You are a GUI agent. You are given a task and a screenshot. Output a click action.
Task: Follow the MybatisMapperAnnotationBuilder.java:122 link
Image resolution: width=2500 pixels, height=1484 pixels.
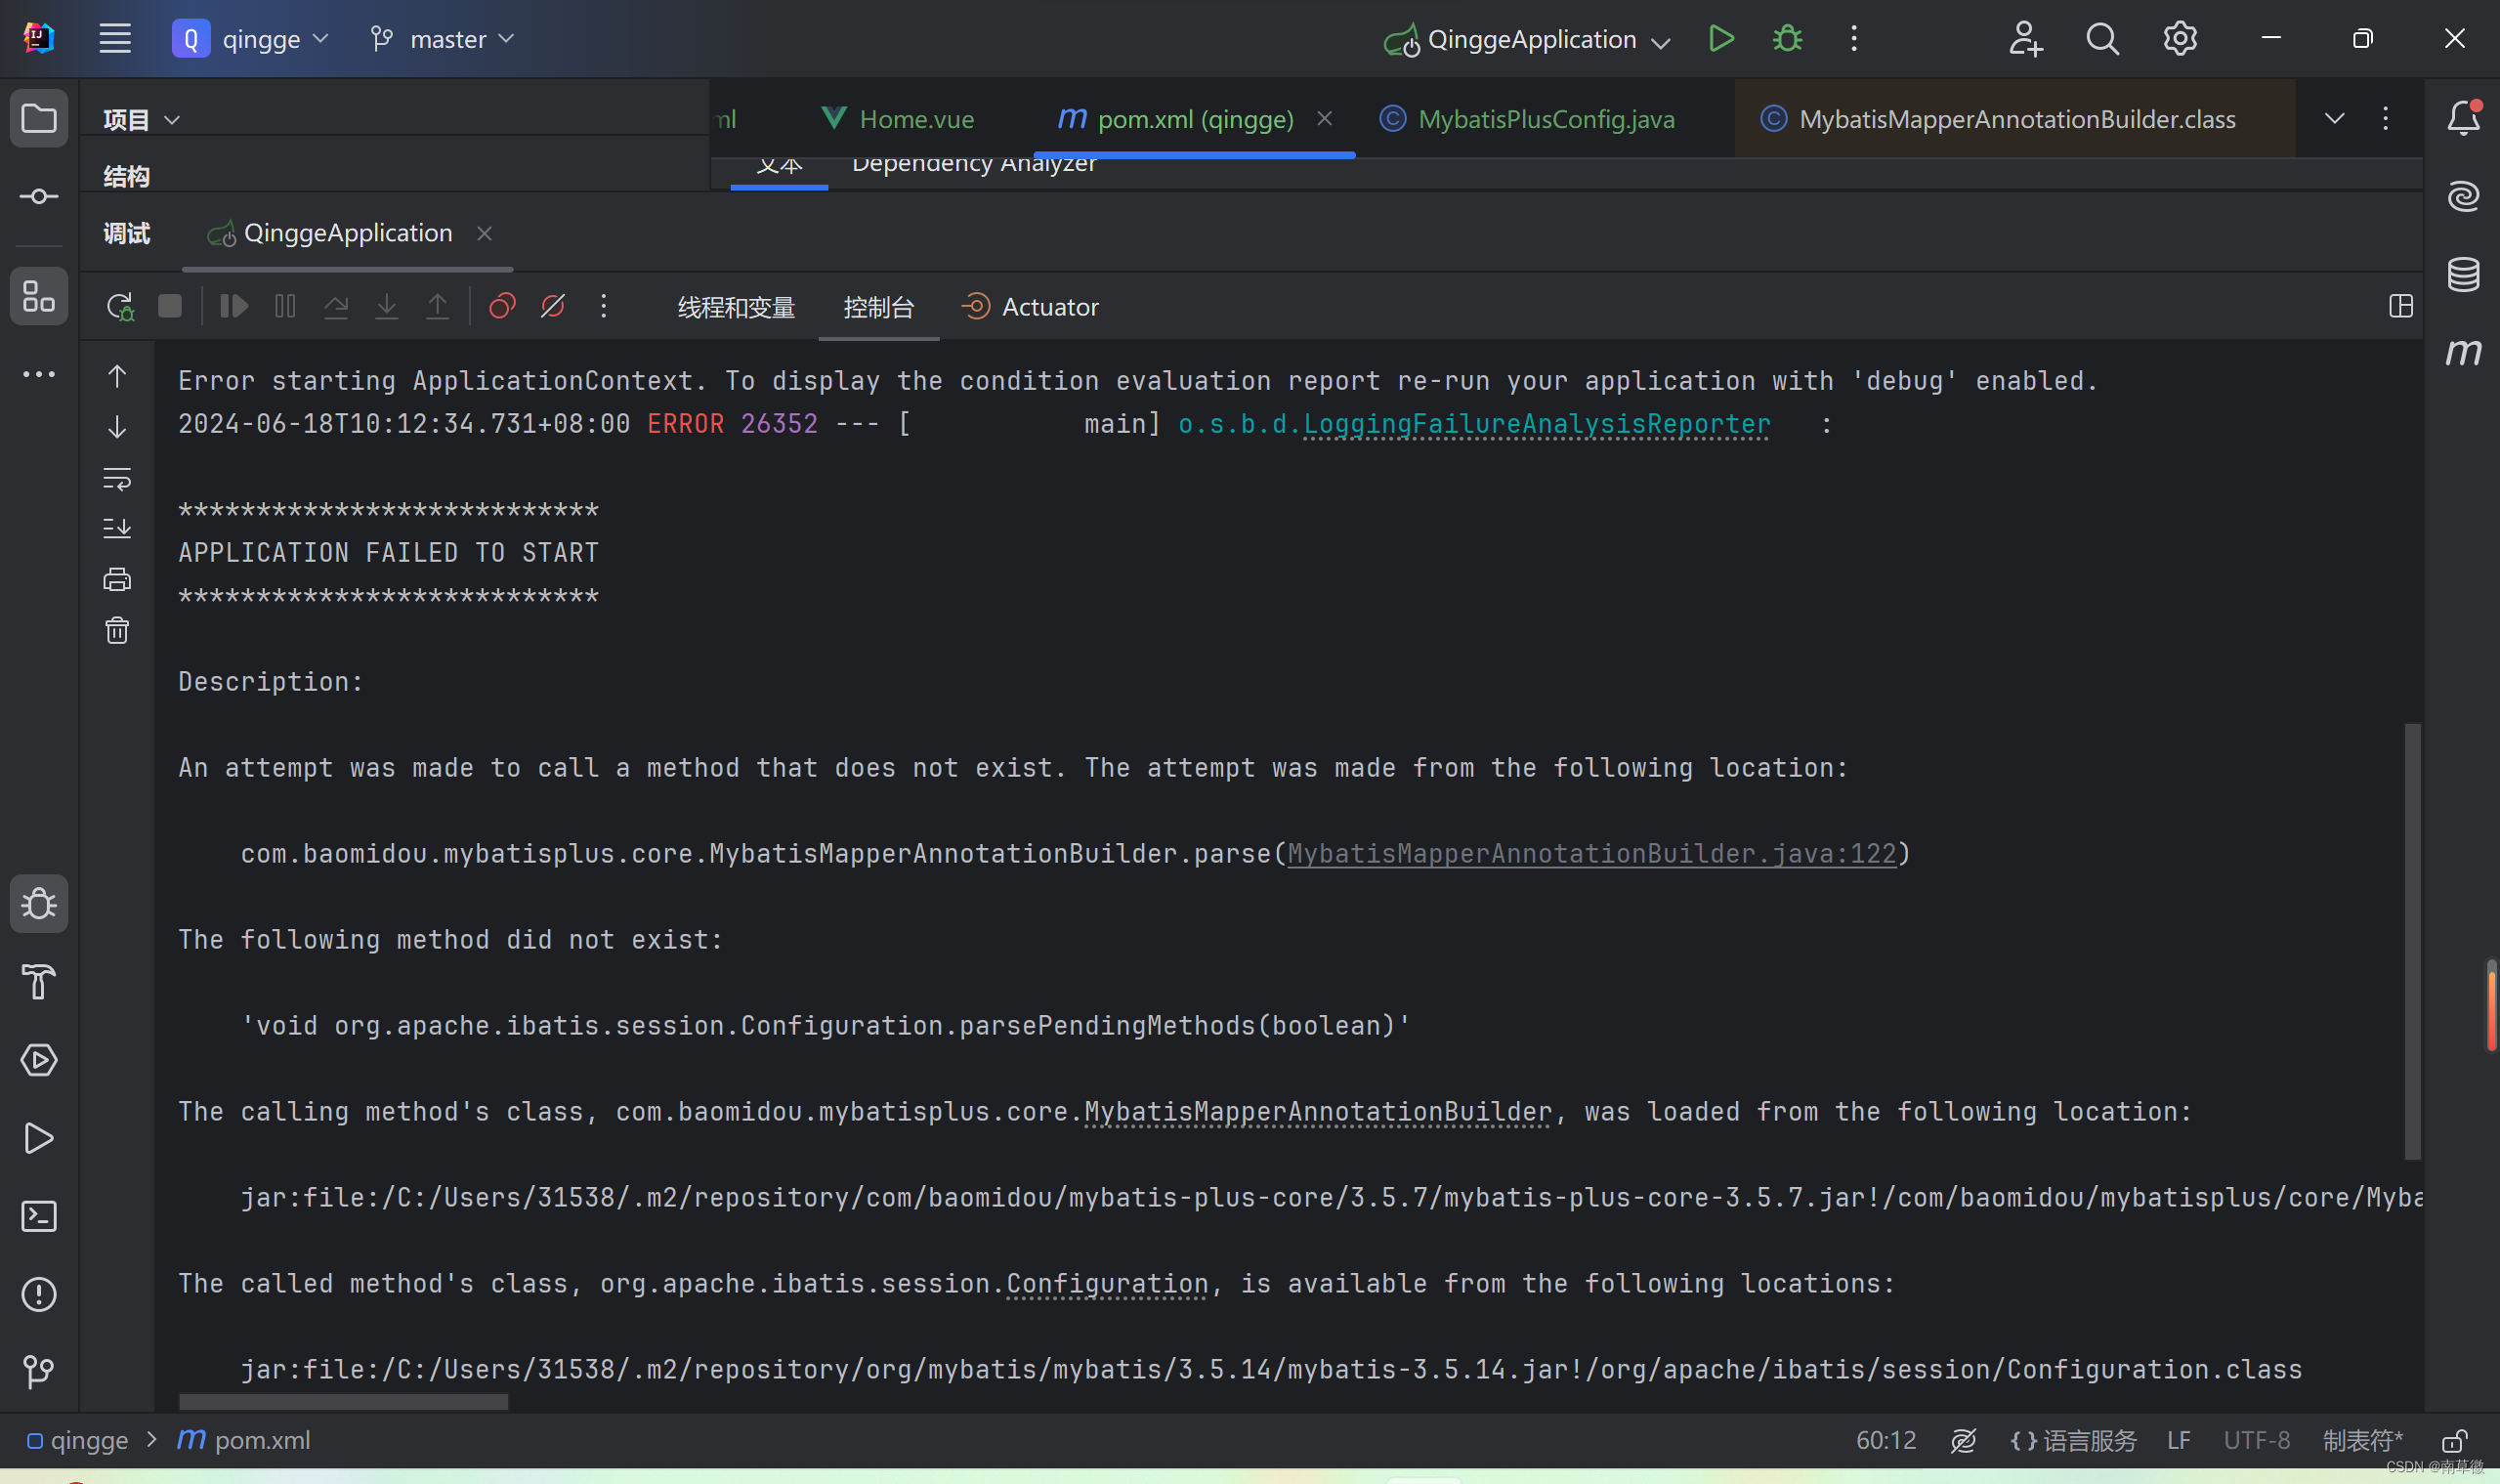point(1592,853)
